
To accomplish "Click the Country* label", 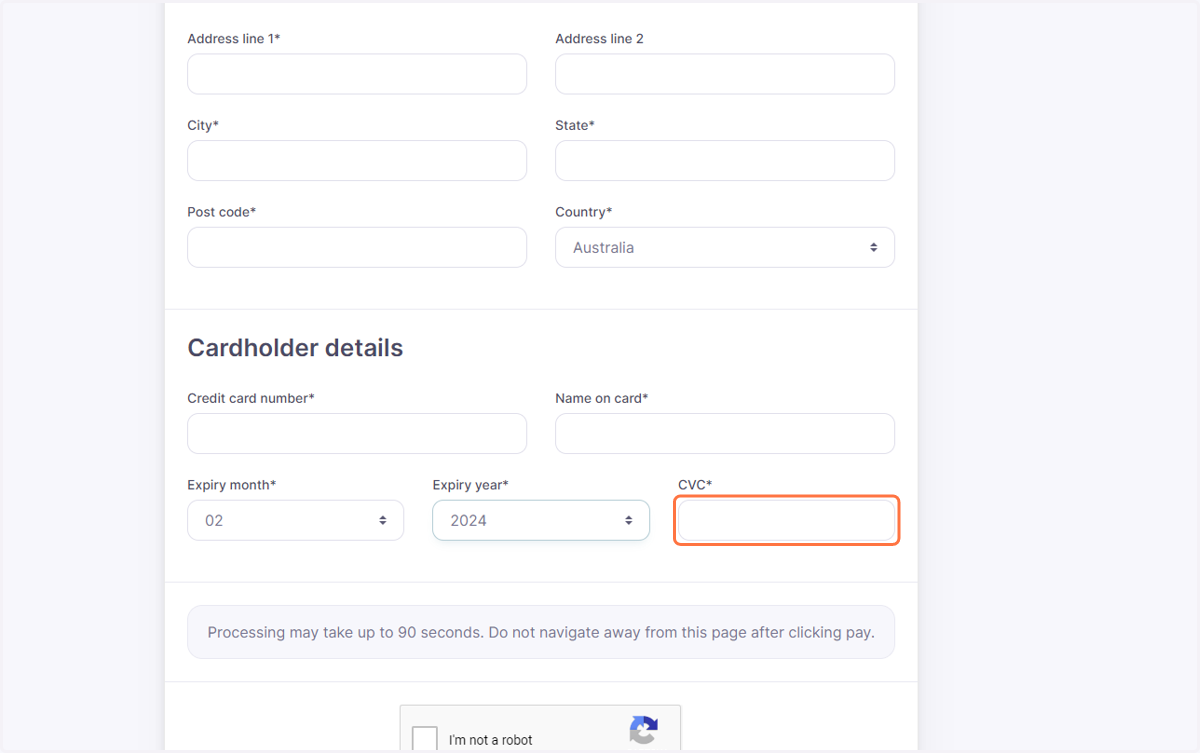I will tap(584, 212).
